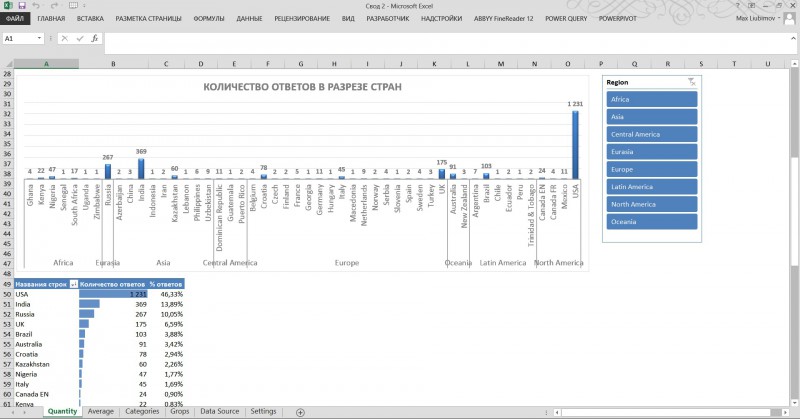800x419 pixels.
Task: Open the РАЗМЕТКА СТРАНИЦЫ ribbon tab
Action: pos(148,18)
